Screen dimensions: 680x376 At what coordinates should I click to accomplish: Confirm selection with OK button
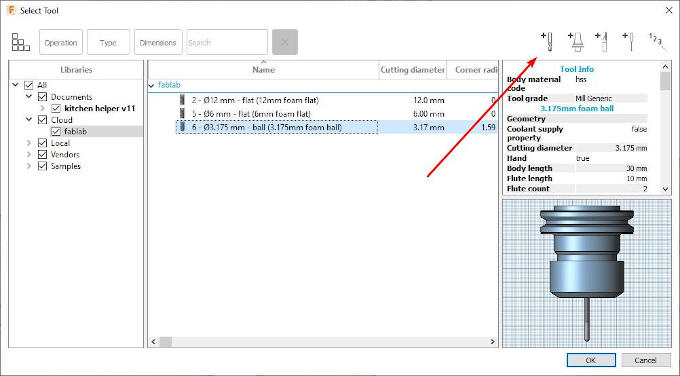click(591, 360)
